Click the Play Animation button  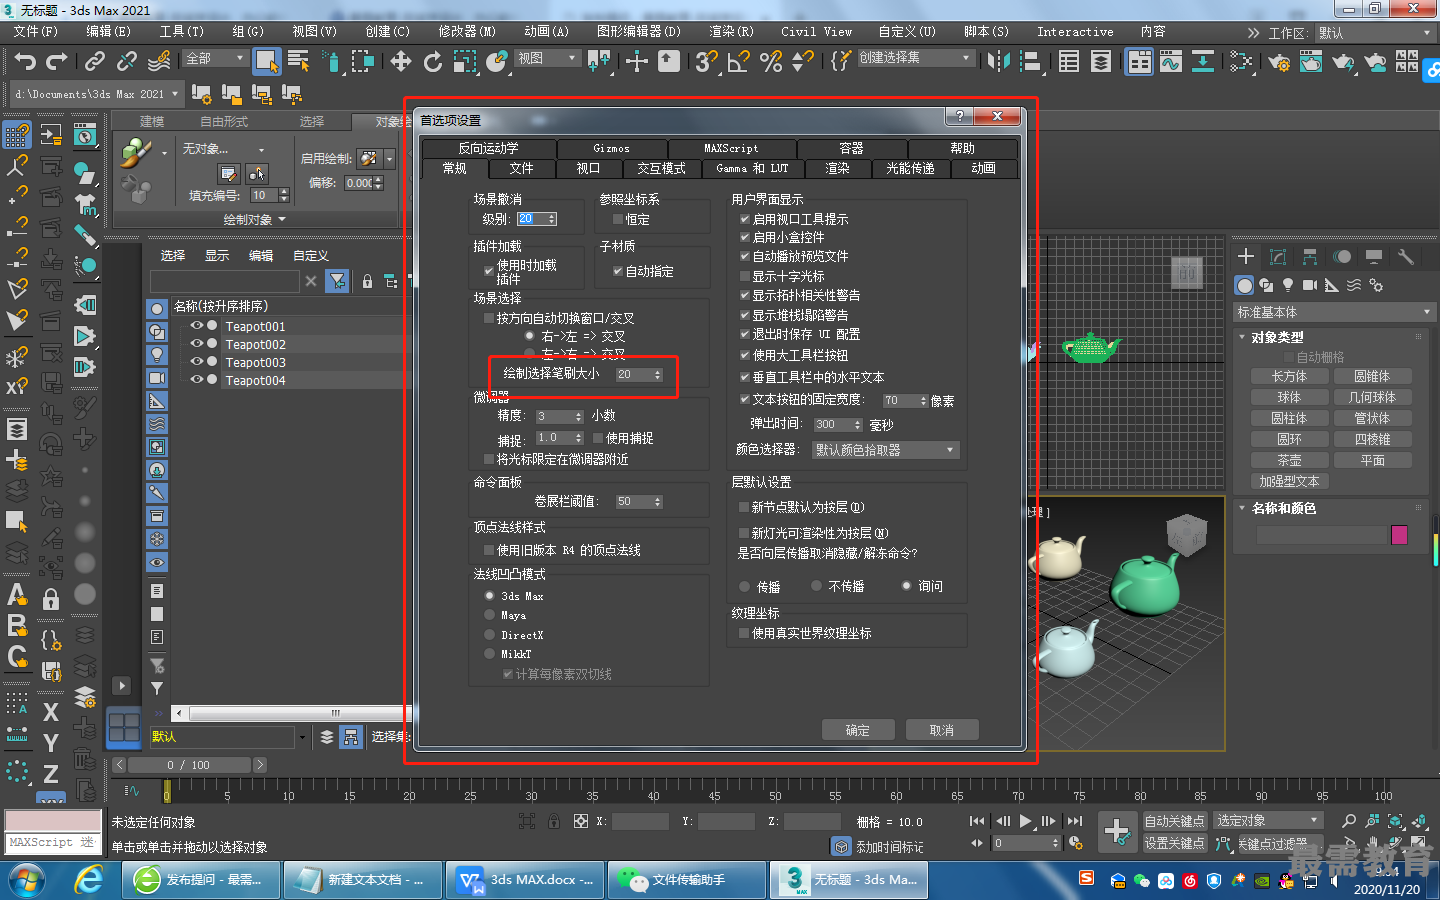point(1025,821)
